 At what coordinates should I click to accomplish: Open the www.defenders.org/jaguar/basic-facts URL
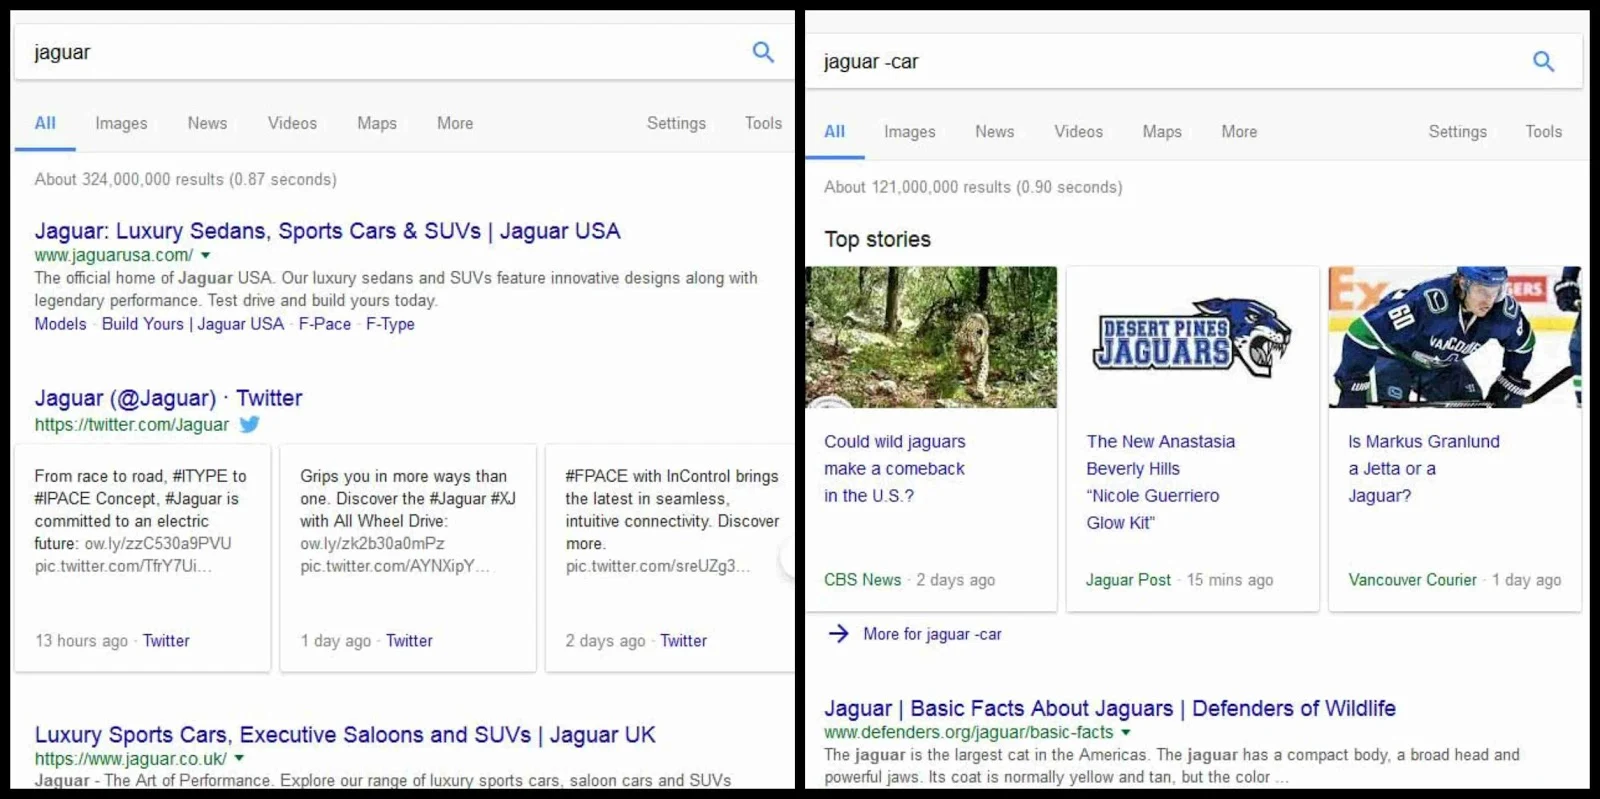pos(968,733)
